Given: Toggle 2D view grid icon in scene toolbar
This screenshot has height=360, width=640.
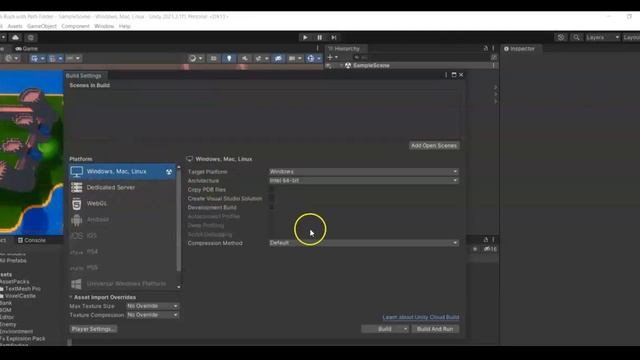Looking at the screenshot, I should click(x=213, y=58).
